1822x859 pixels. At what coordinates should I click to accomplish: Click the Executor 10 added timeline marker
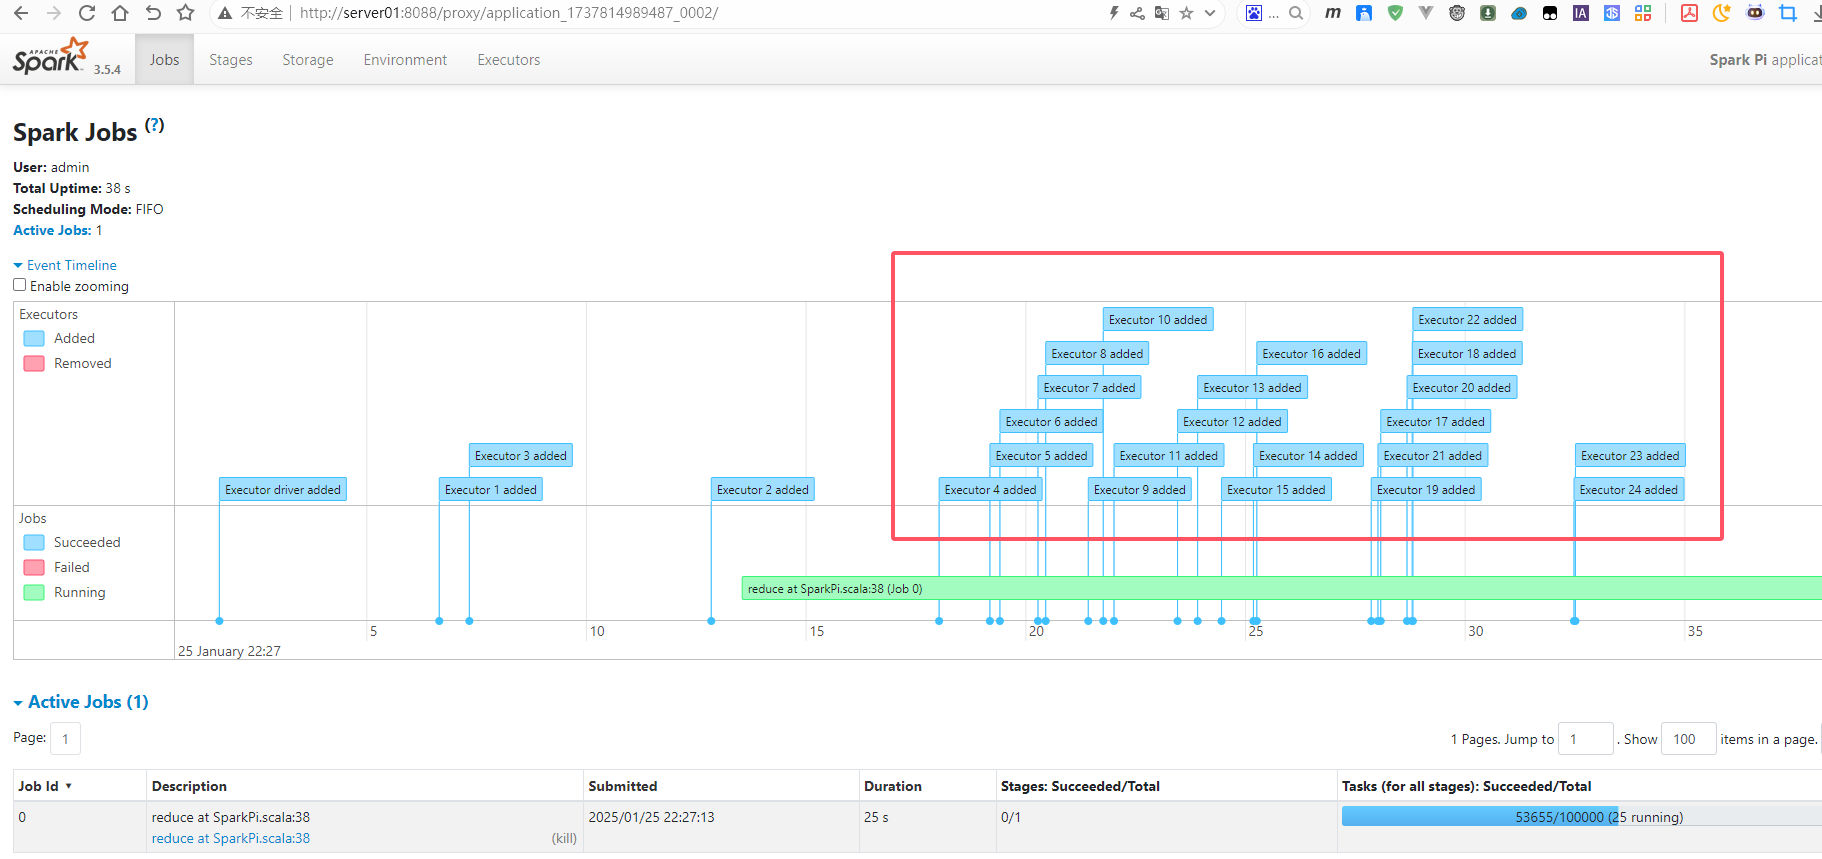[x=1157, y=320]
